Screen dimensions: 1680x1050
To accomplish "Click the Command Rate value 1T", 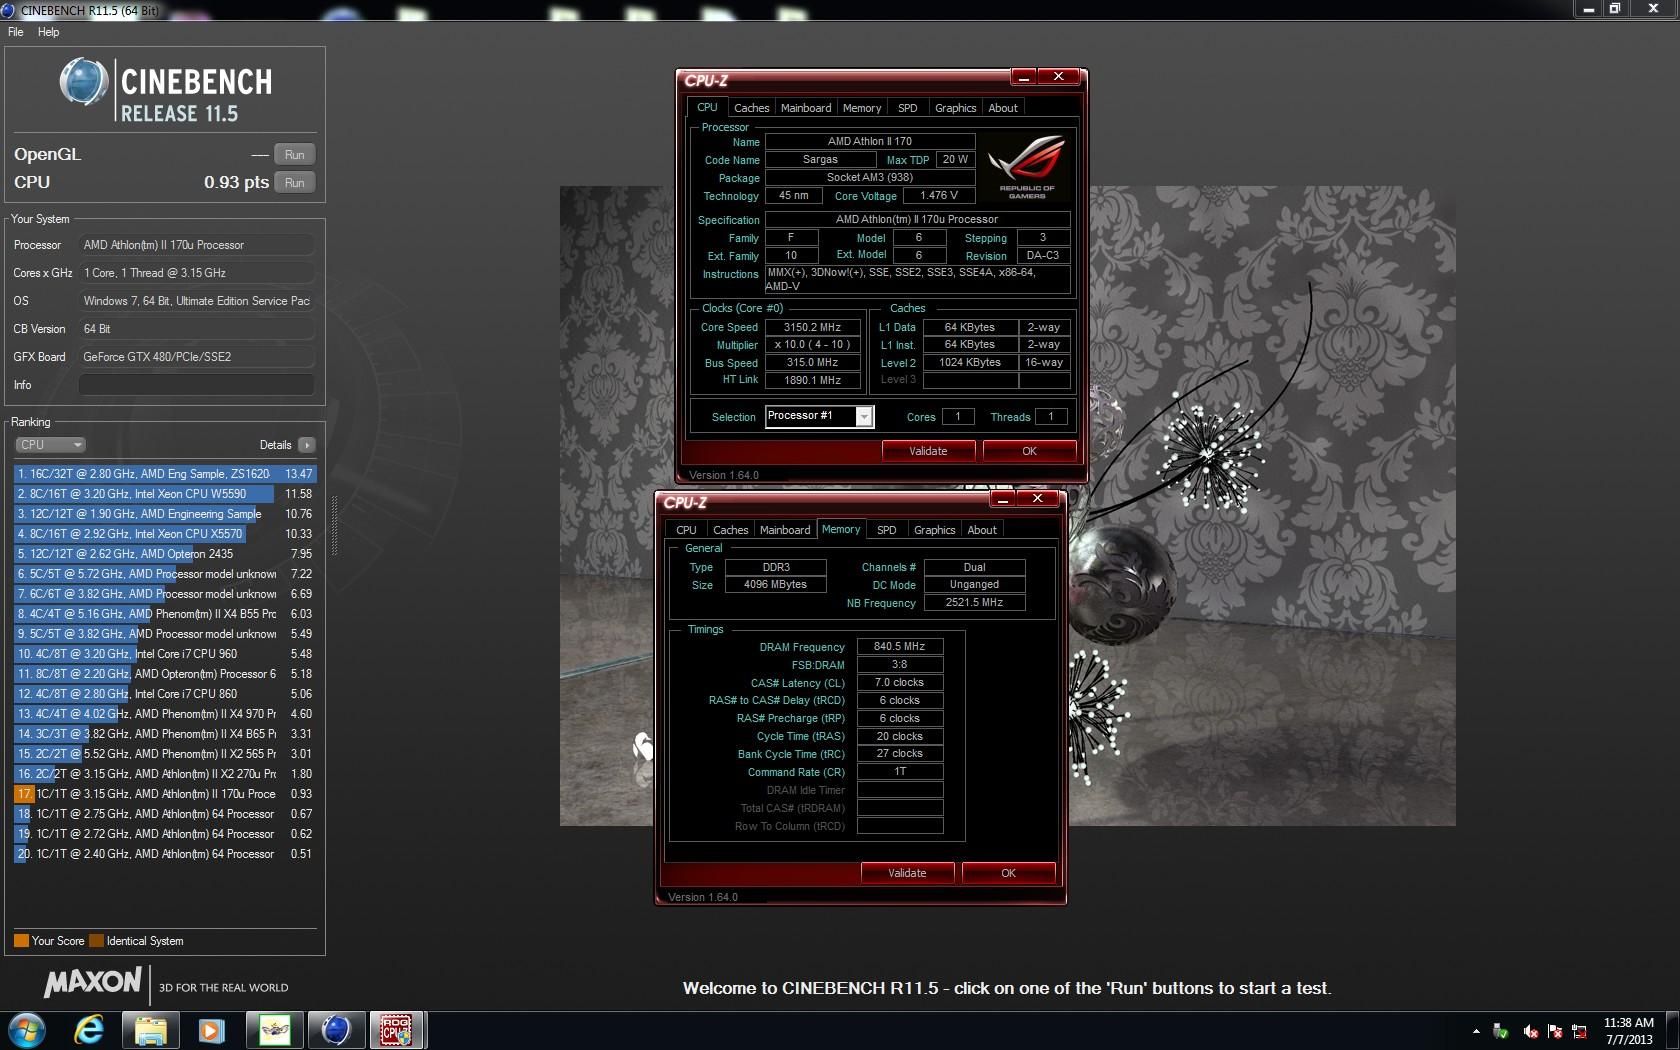I will pos(899,772).
